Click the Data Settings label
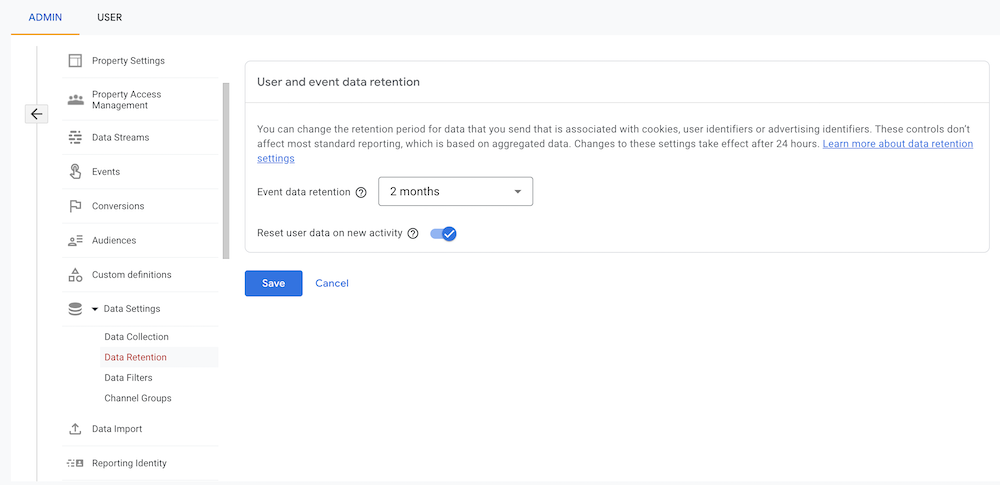 pyautogui.click(x=132, y=309)
